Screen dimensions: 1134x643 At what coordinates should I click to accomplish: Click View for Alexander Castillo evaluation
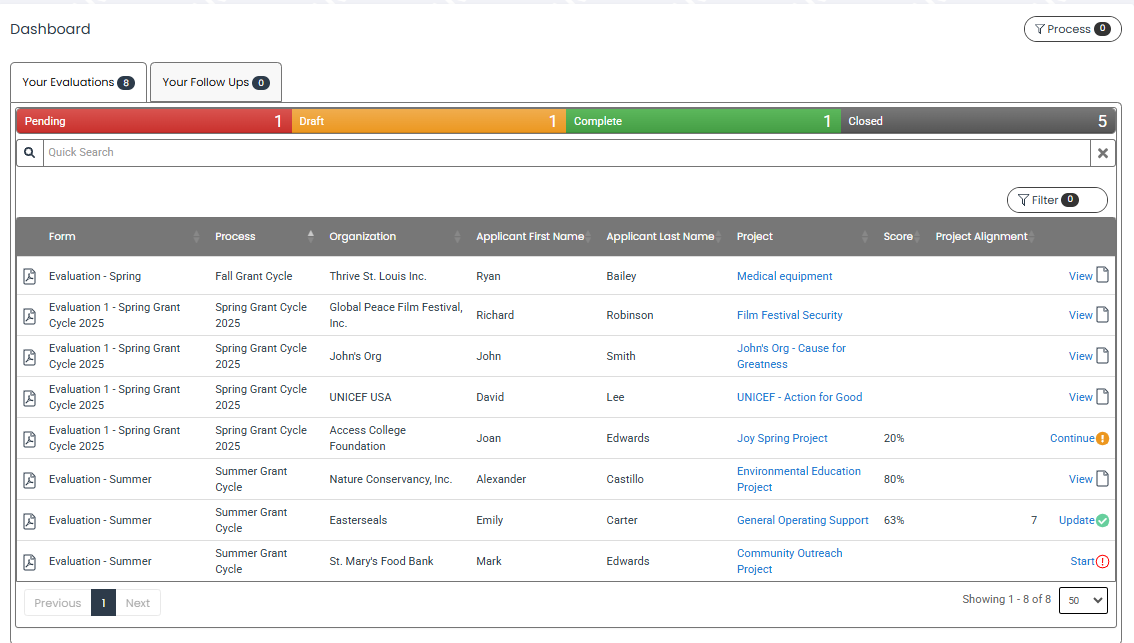click(1080, 480)
